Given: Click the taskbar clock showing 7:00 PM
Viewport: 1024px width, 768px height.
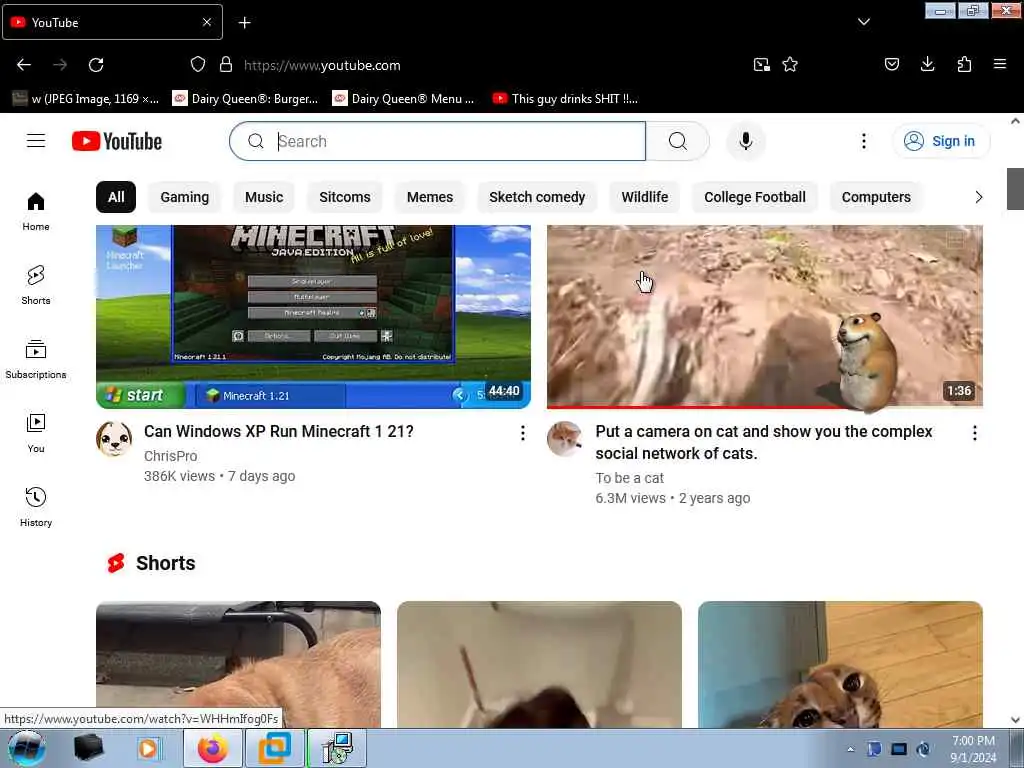Looking at the screenshot, I should 973,749.
